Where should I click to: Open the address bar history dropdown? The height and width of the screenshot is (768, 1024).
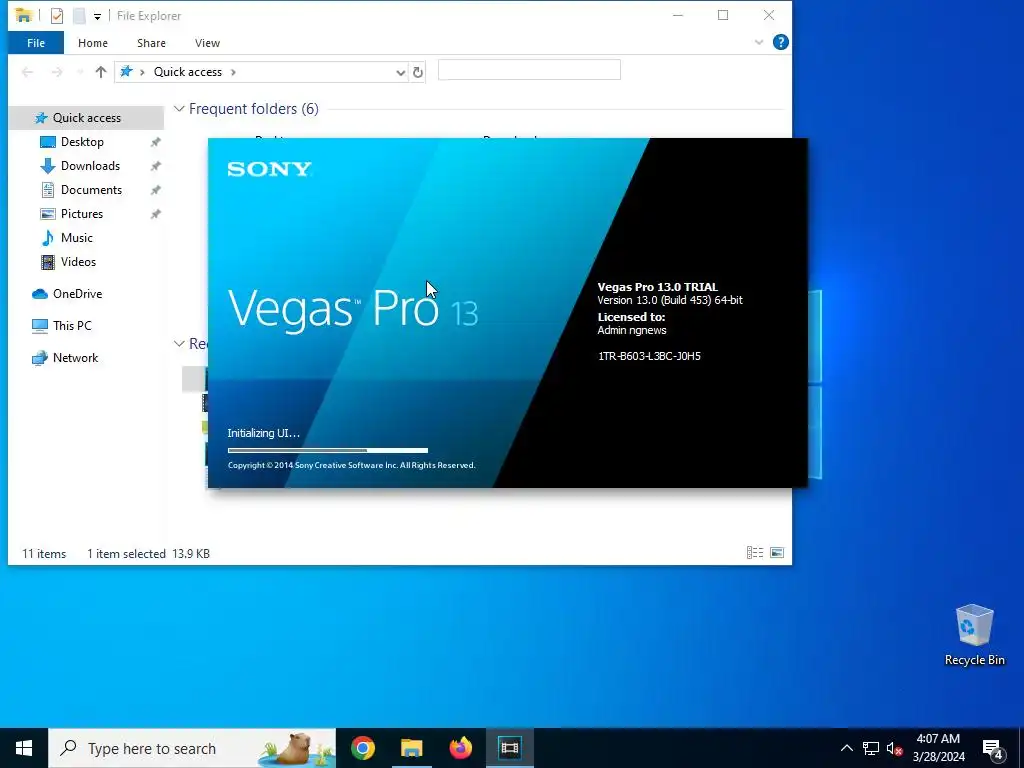[x=400, y=72]
